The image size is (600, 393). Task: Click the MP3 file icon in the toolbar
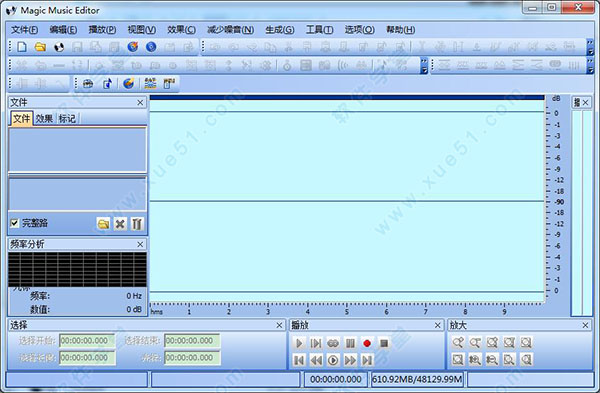169,83
